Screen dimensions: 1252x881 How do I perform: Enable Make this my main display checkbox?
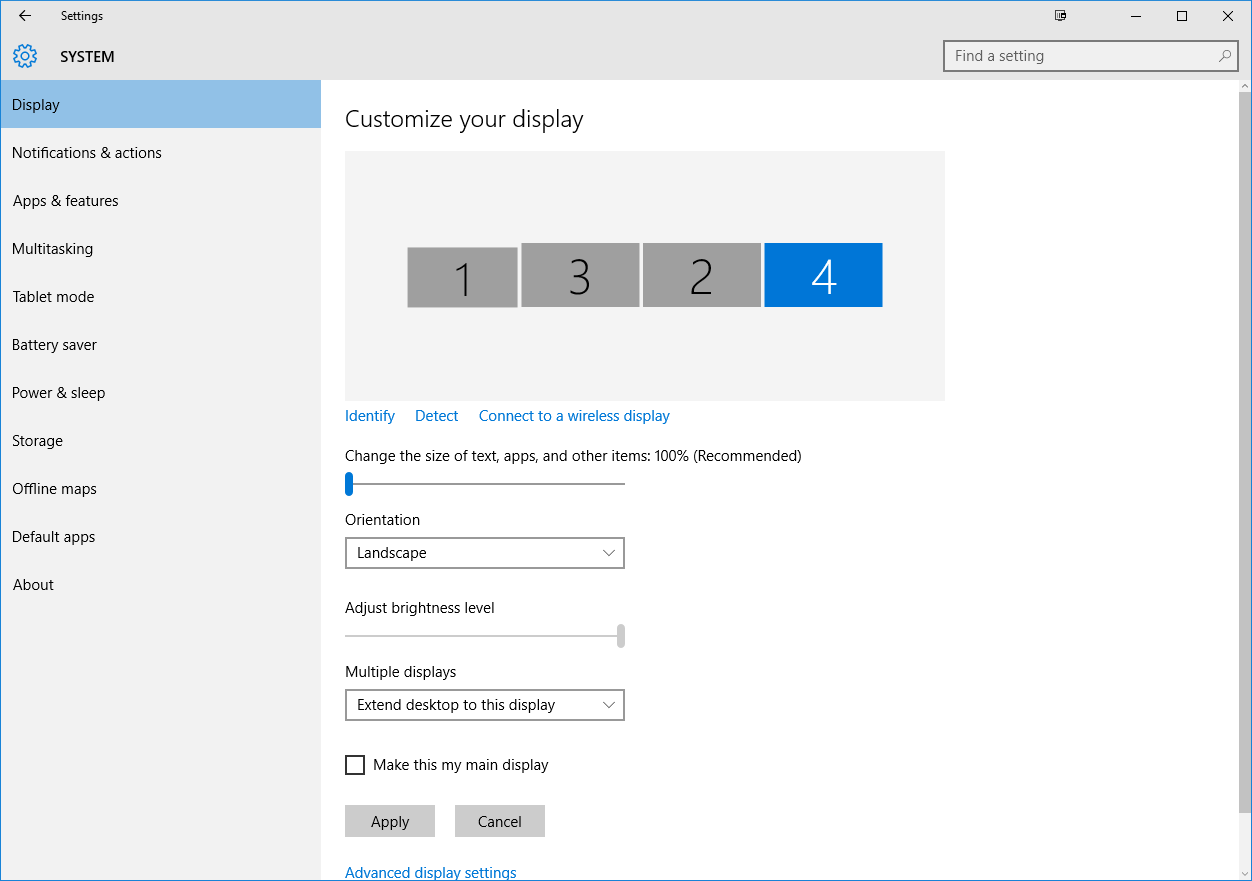(x=355, y=765)
